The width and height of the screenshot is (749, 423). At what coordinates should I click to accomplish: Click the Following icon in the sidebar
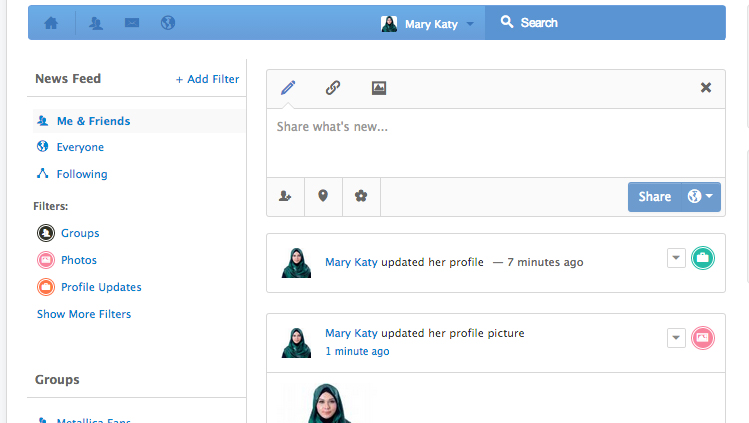(43, 173)
